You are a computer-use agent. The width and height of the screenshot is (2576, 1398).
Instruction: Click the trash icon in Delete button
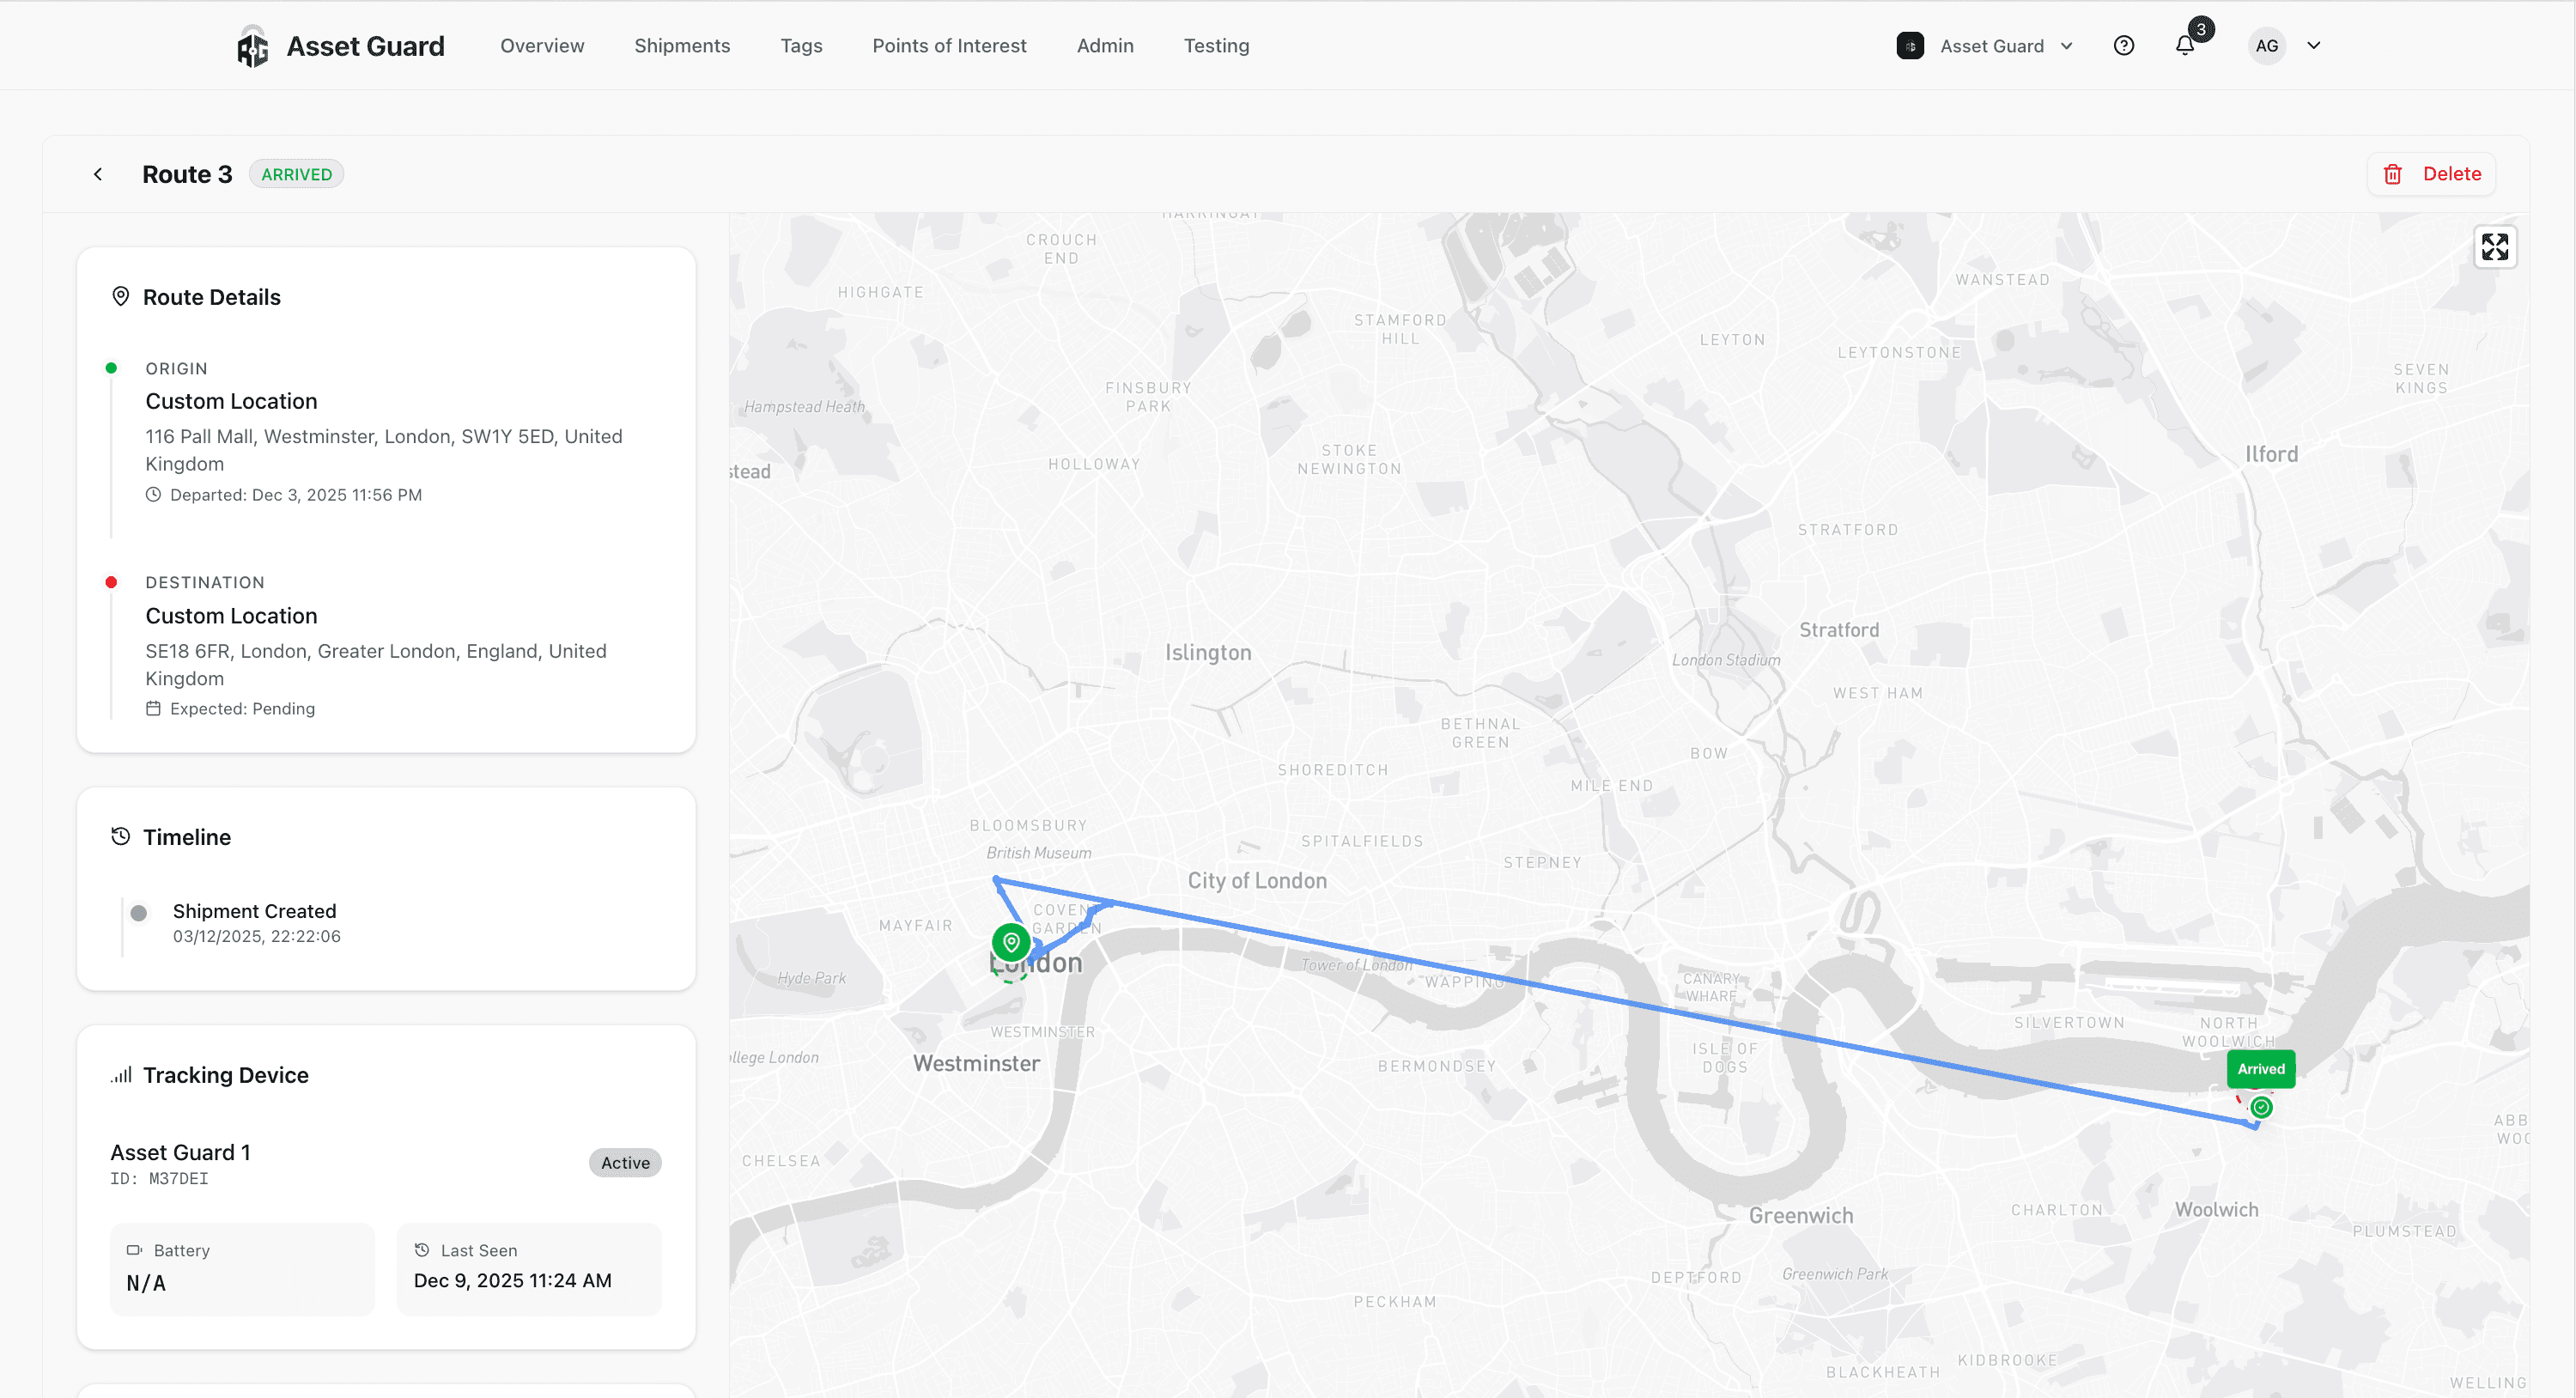click(x=2392, y=174)
